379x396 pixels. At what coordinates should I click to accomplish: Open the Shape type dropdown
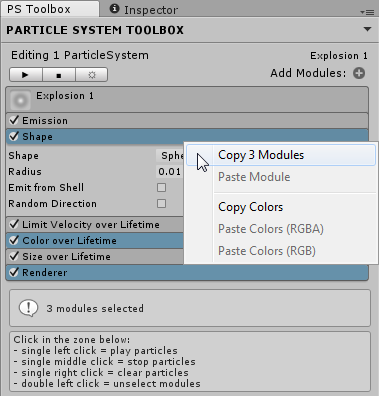170,156
